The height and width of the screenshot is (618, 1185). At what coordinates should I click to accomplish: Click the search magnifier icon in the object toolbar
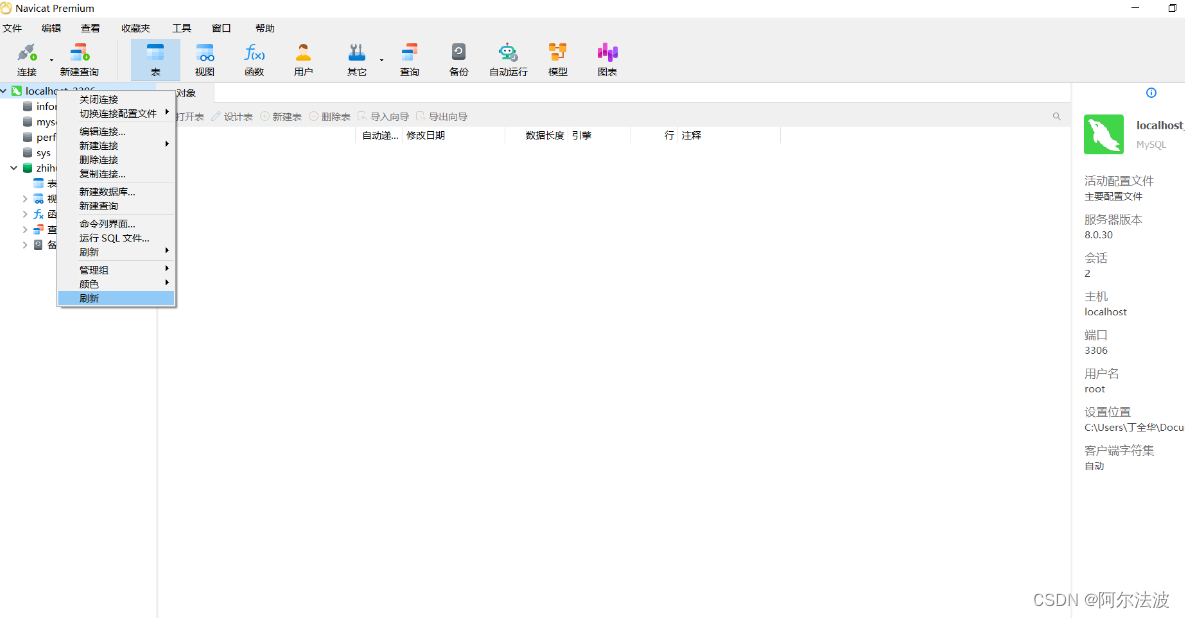pos(1057,116)
